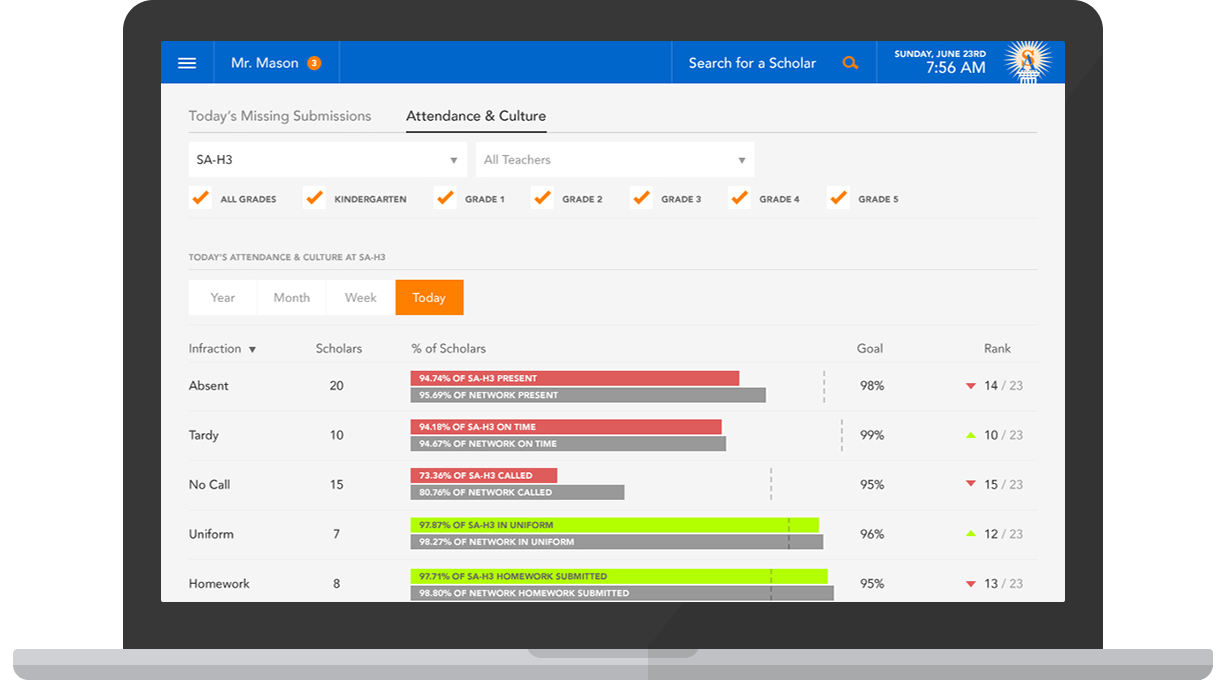Toggle the KINDERGARTEN checkbox off
The width and height of the screenshot is (1227, 680).
[x=314, y=198]
